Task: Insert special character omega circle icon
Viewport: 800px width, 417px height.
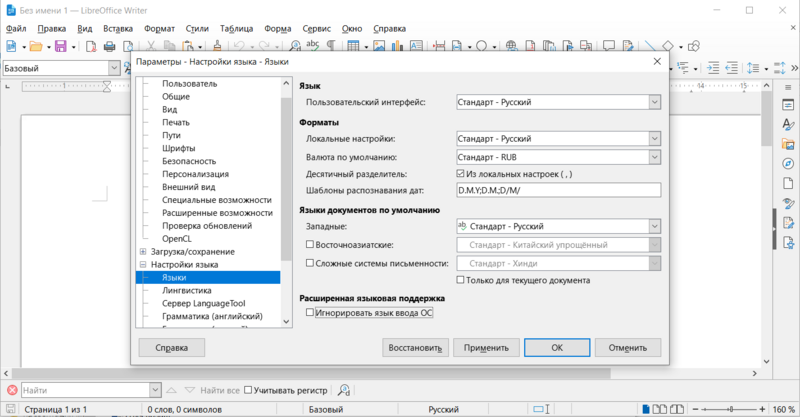Action: pyautogui.click(x=481, y=46)
